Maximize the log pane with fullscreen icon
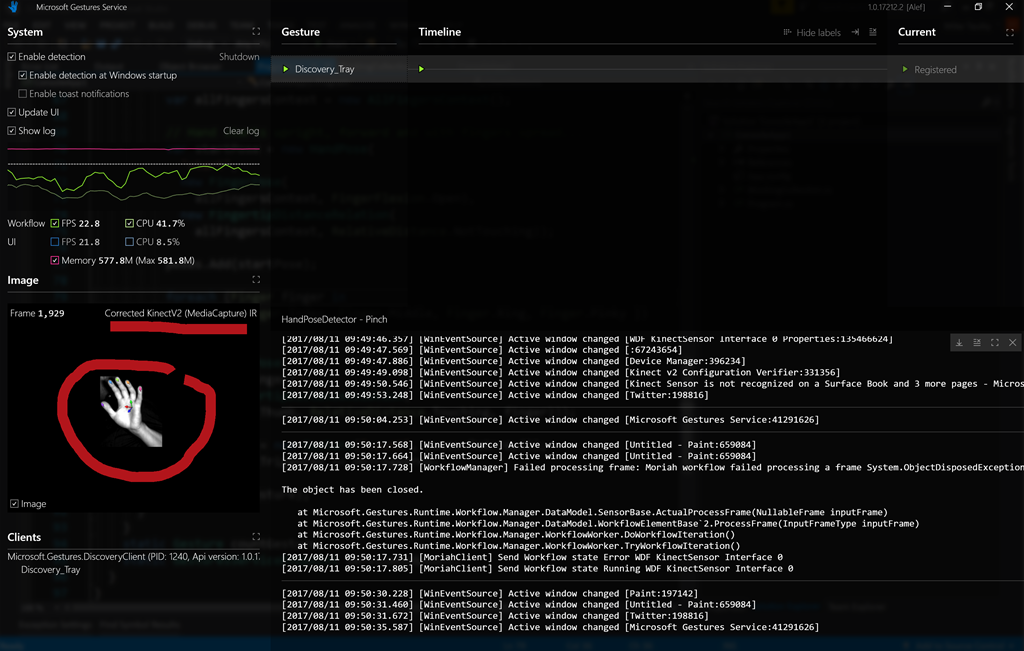 (x=995, y=343)
